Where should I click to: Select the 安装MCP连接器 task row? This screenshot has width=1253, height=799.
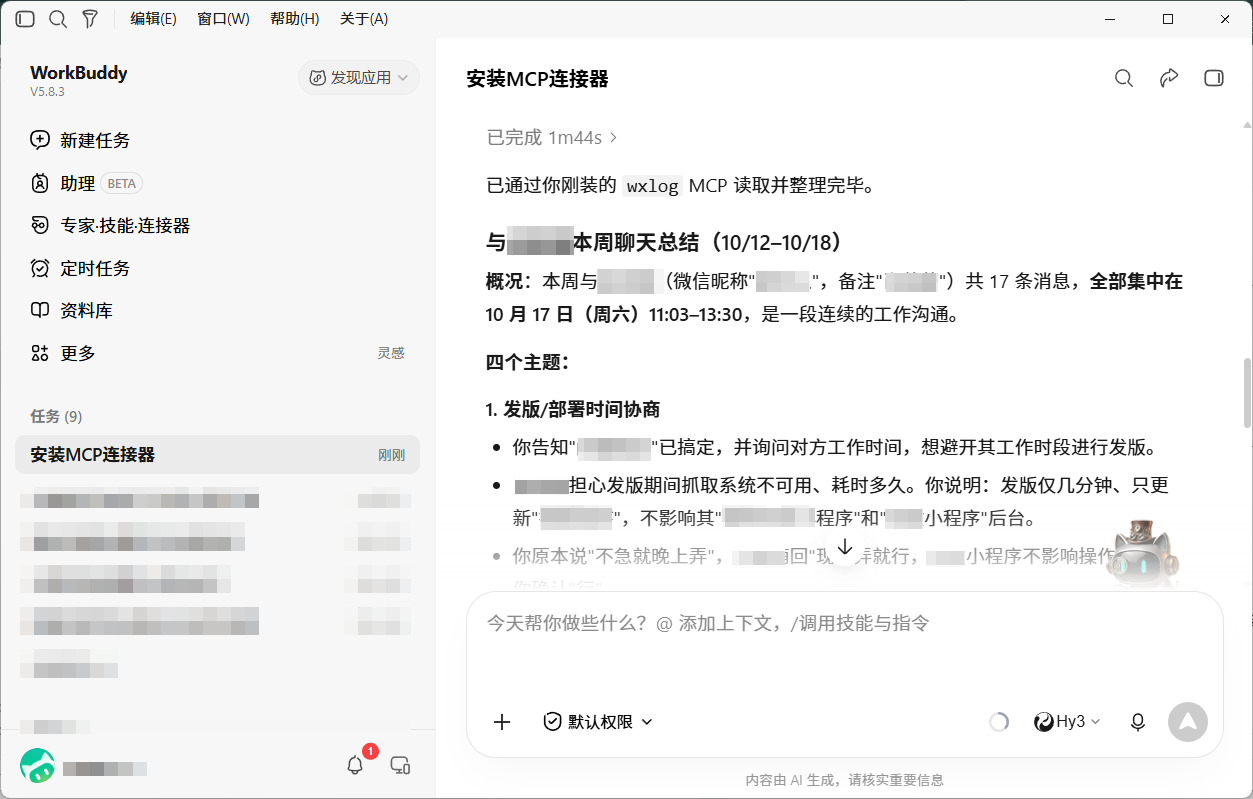click(217, 454)
